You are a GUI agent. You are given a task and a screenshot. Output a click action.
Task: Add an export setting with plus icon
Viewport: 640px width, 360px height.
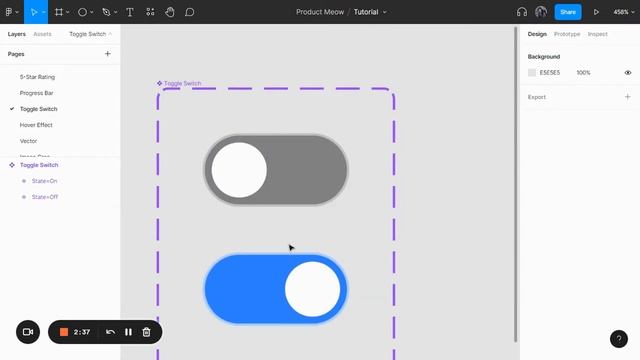click(627, 97)
